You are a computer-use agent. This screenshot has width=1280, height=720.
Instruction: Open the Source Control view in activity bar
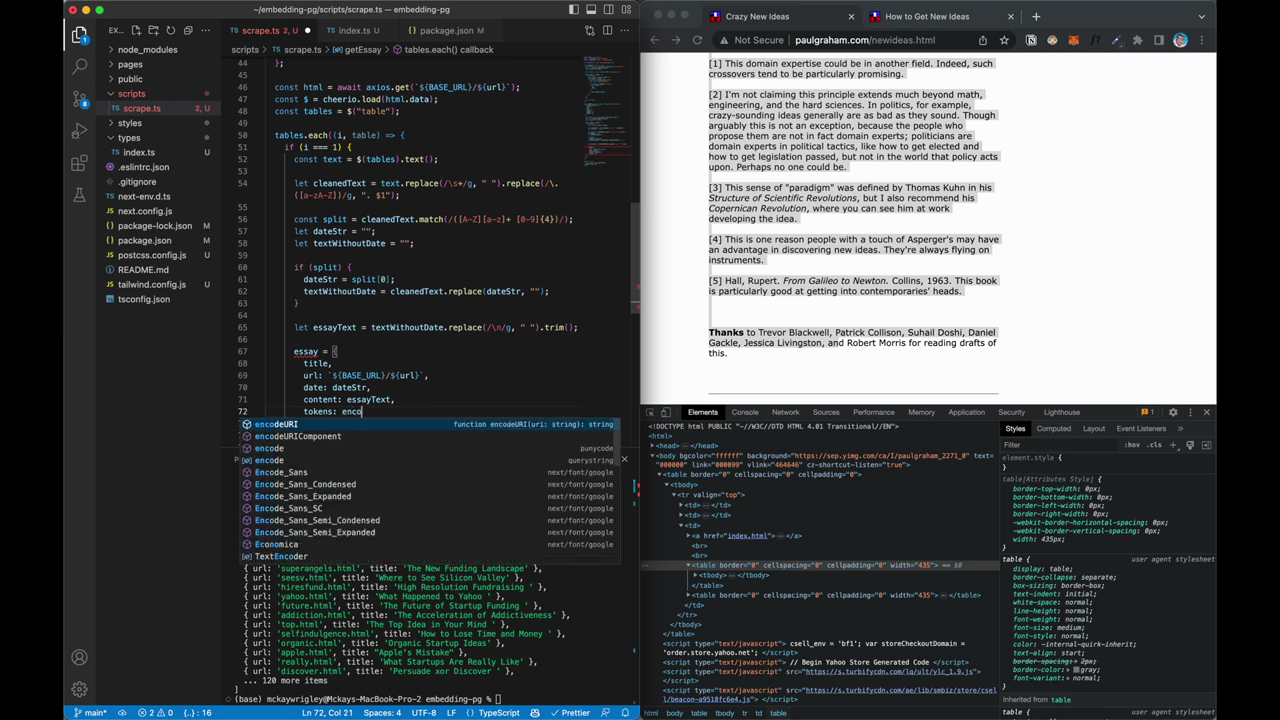80,99
